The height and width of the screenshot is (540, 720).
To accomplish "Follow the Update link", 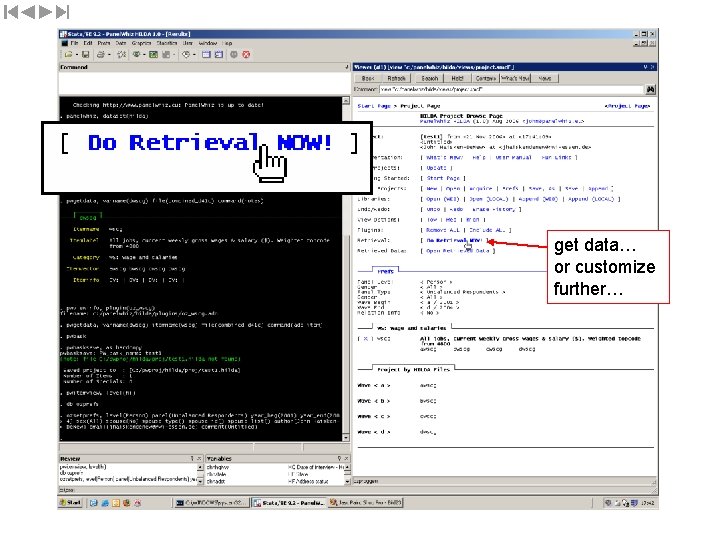I will click(x=436, y=168).
